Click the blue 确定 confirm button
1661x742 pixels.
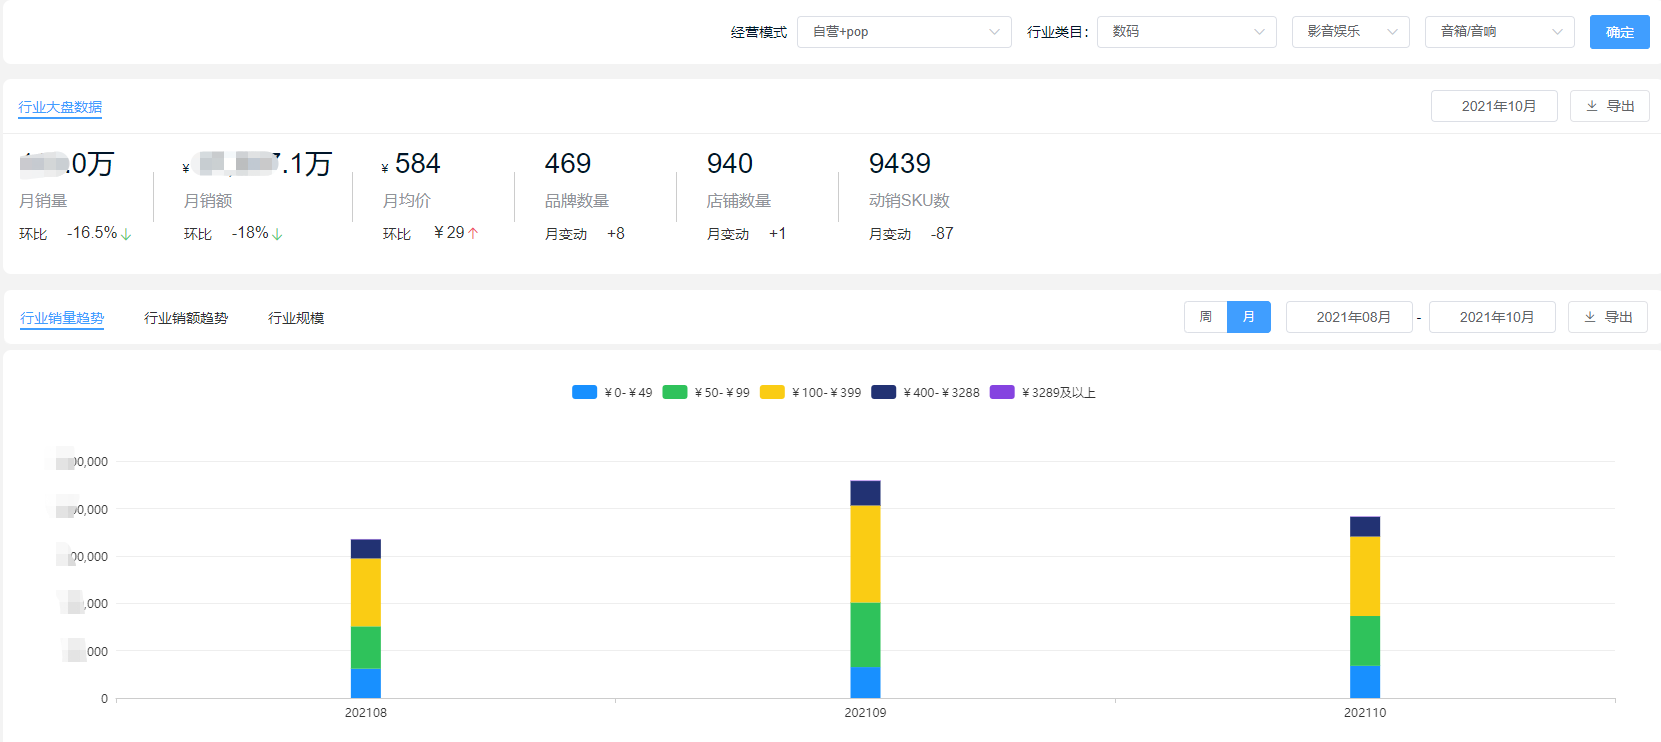(1619, 32)
